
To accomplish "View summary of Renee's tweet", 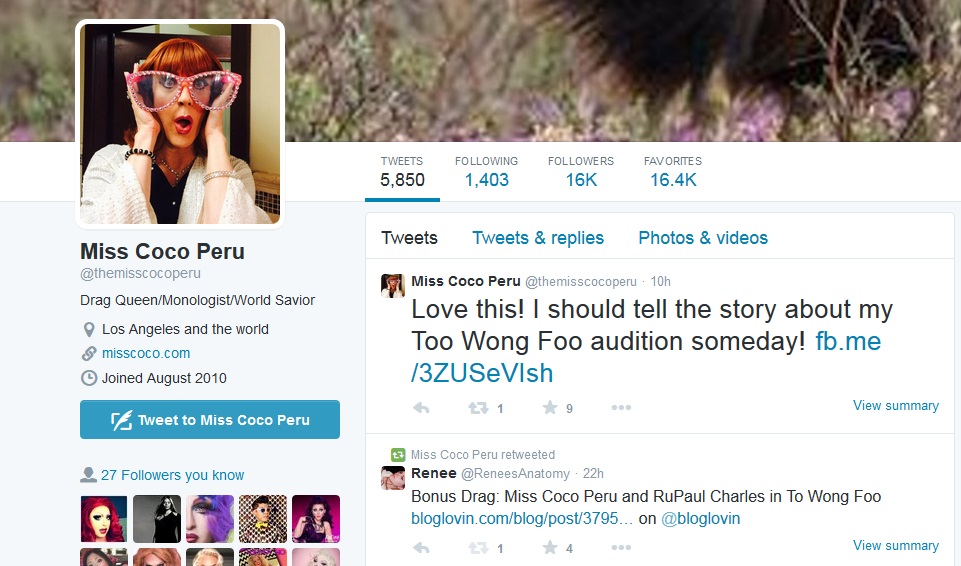I will [895, 545].
